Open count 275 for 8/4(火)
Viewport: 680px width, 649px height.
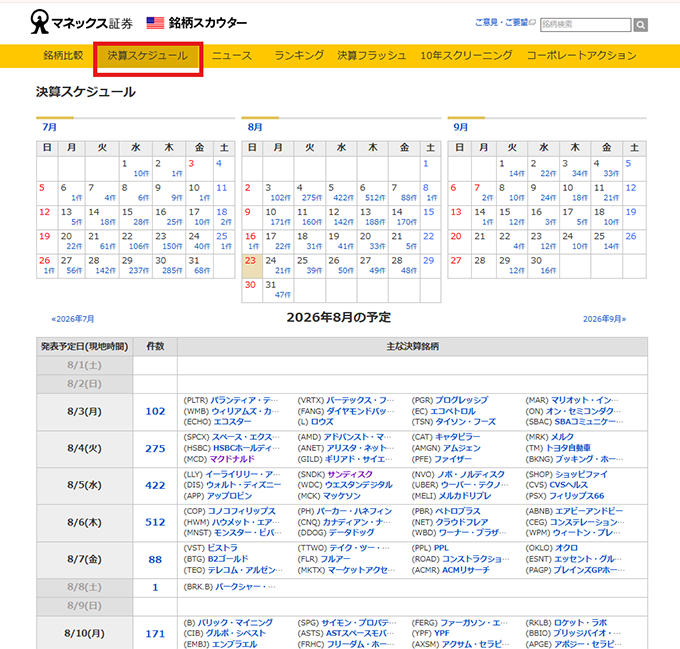point(155,449)
